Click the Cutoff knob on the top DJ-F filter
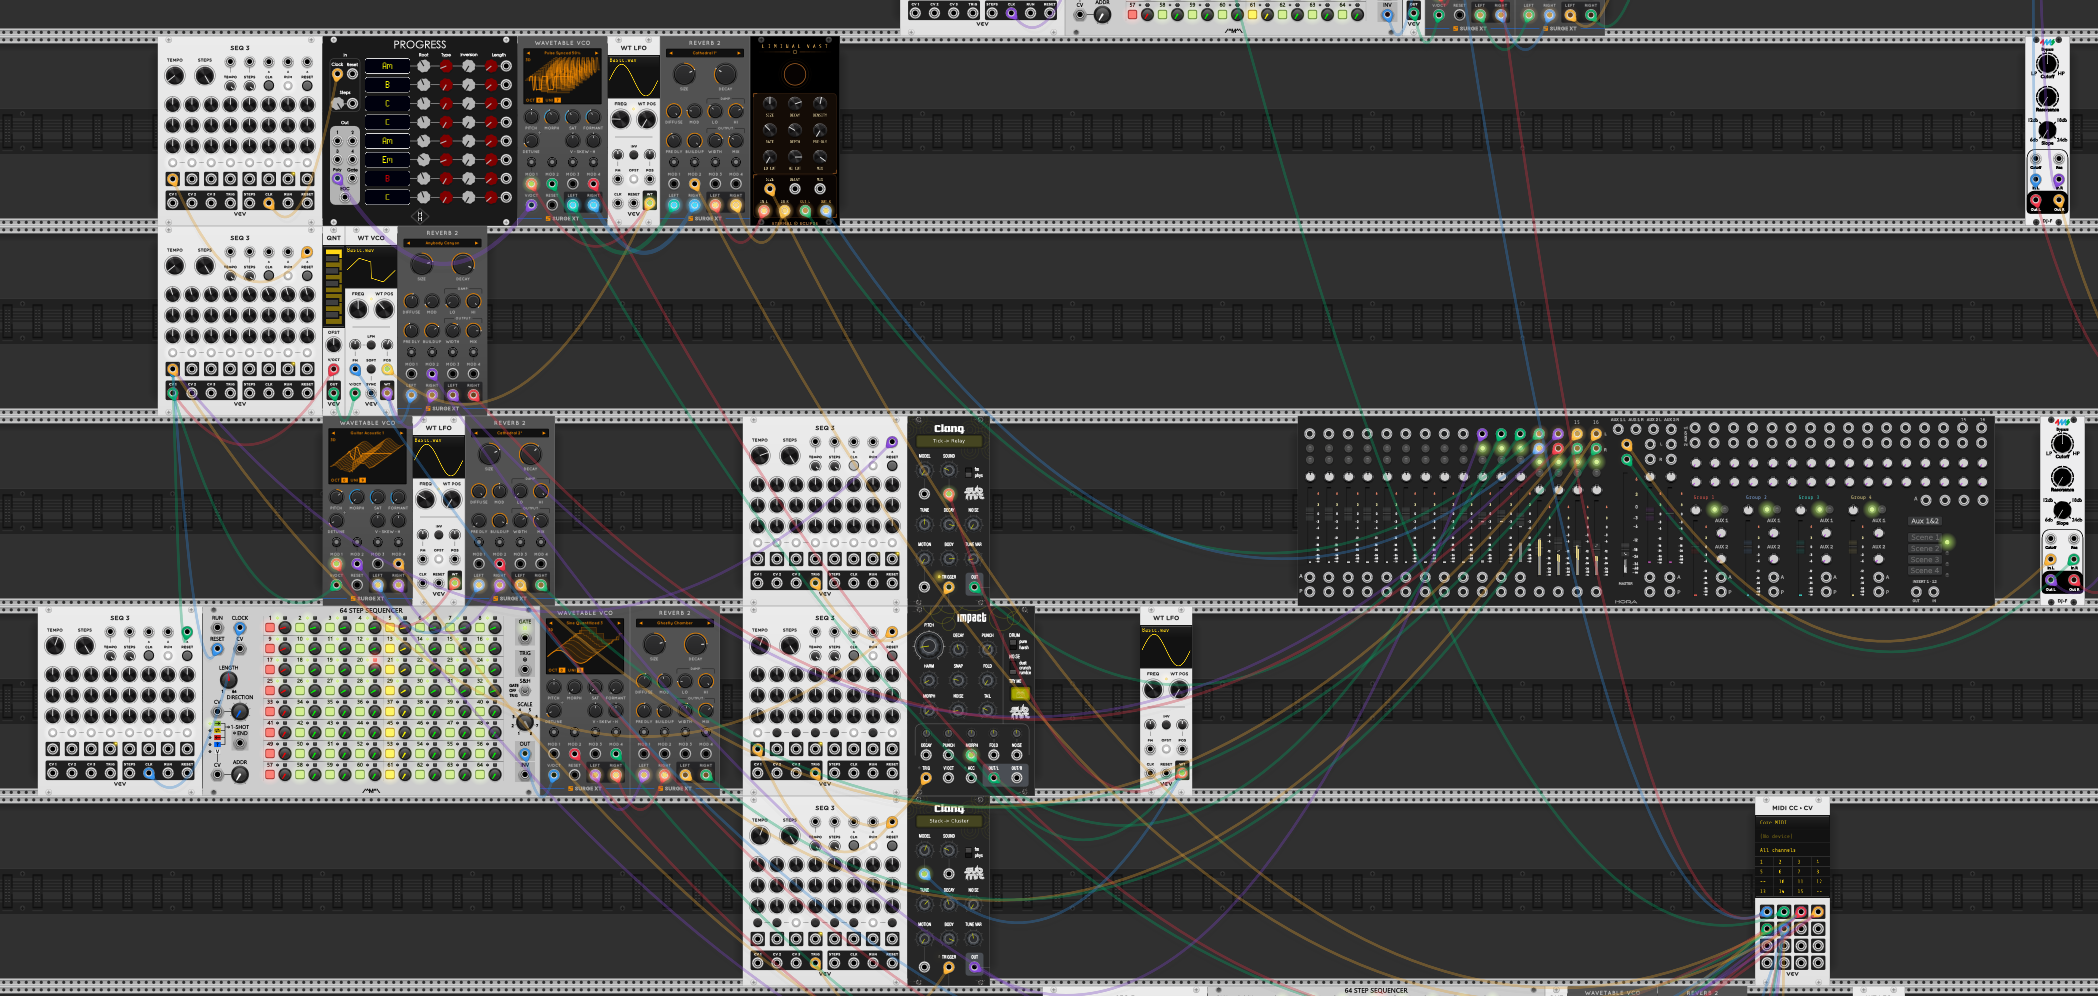This screenshot has width=2098, height=996. point(2047,63)
